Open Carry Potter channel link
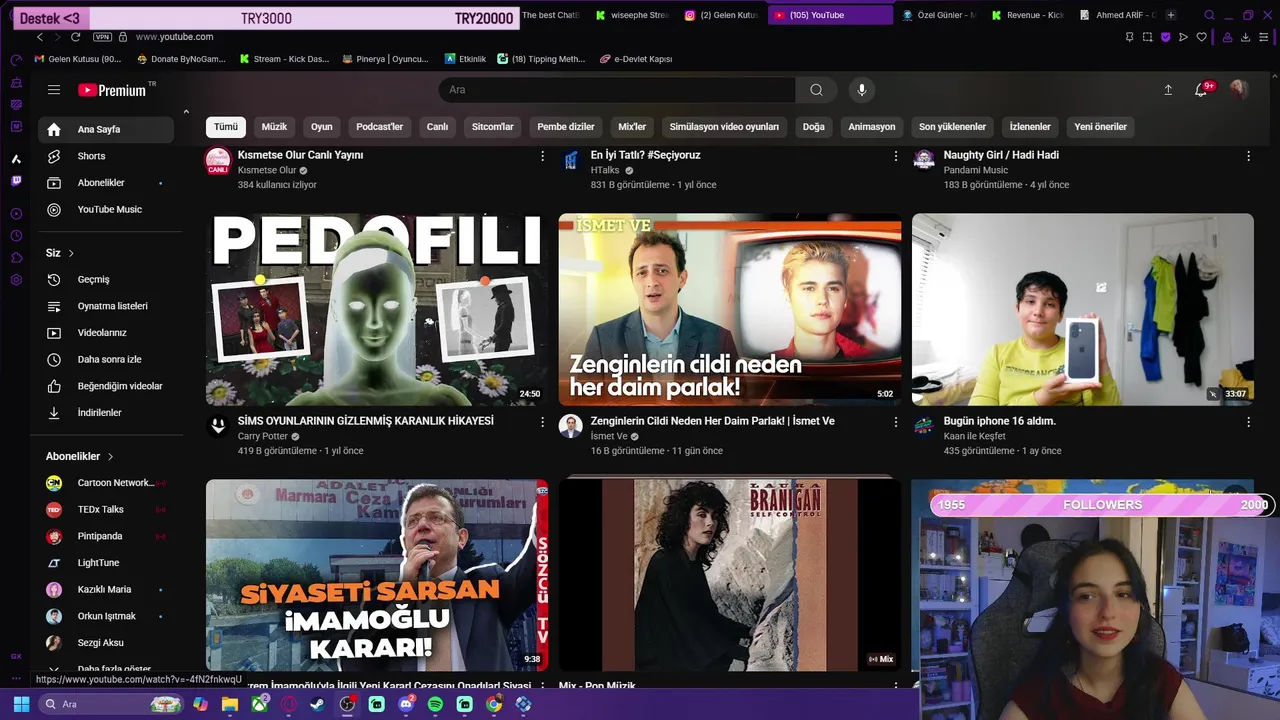Image resolution: width=1280 pixels, height=720 pixels. point(263,437)
